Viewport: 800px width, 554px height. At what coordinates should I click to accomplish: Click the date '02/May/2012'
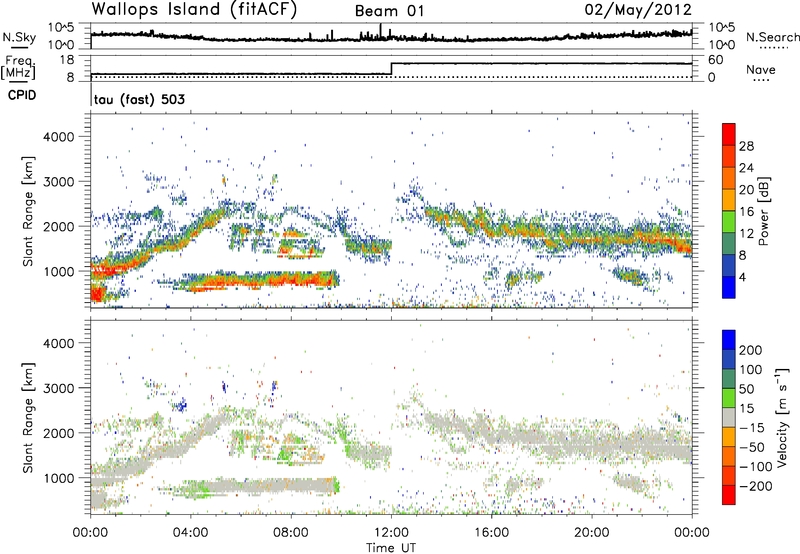[638, 10]
